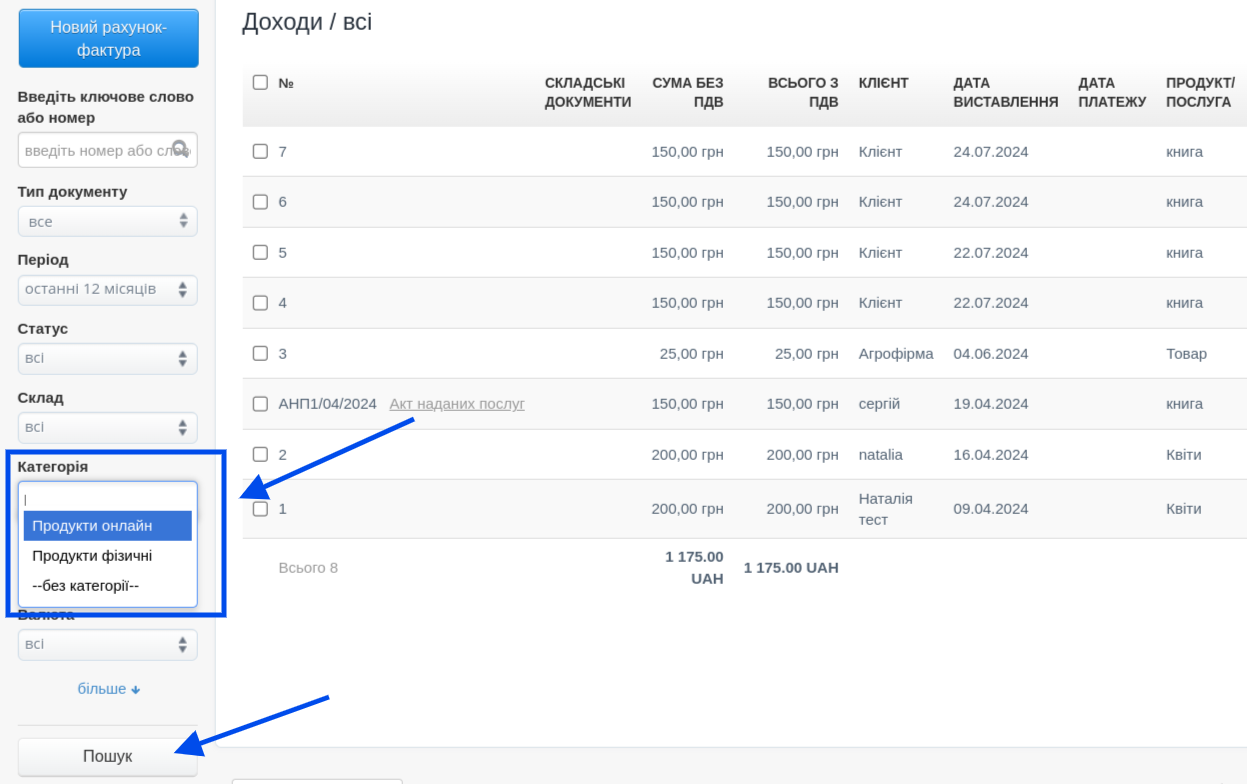
Task: Open the 'Тип документу' dropdown
Action: click(x=107, y=221)
